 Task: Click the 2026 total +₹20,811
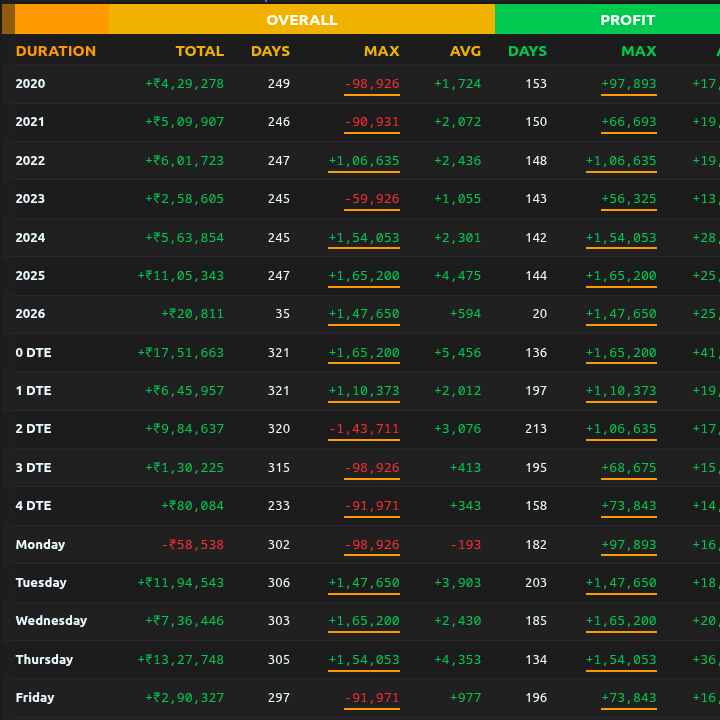192,314
